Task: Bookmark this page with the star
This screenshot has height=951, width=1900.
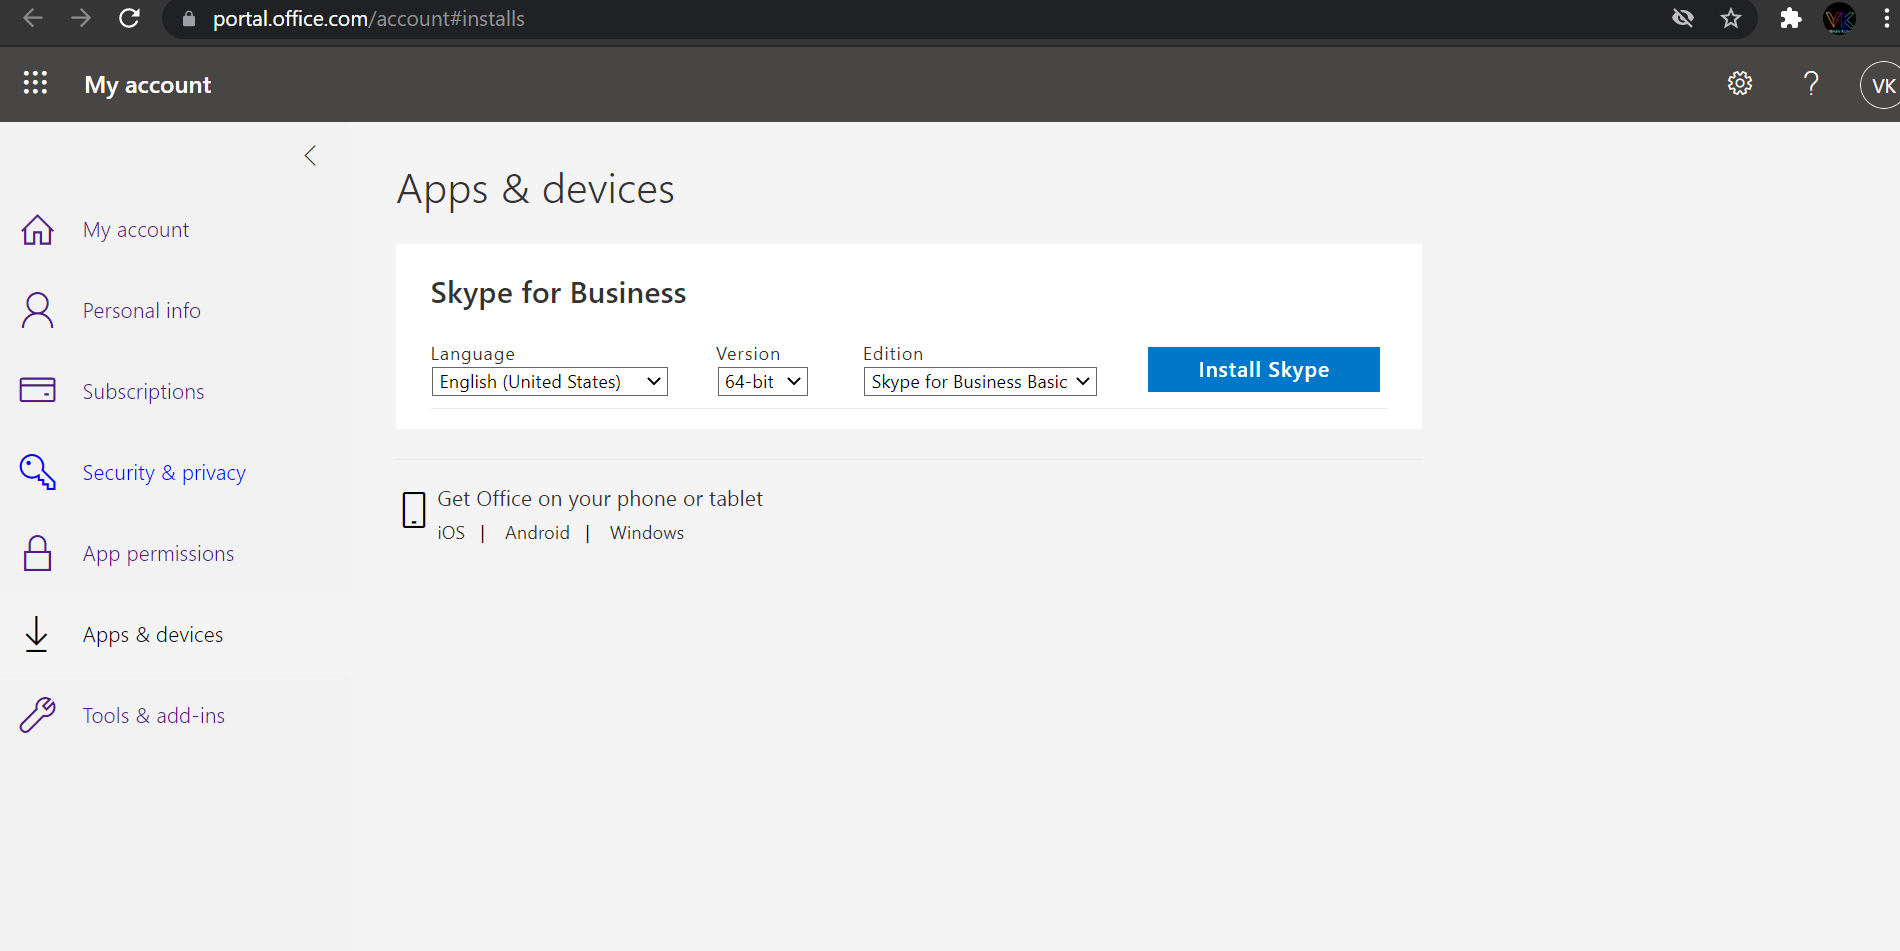Action: (1731, 18)
